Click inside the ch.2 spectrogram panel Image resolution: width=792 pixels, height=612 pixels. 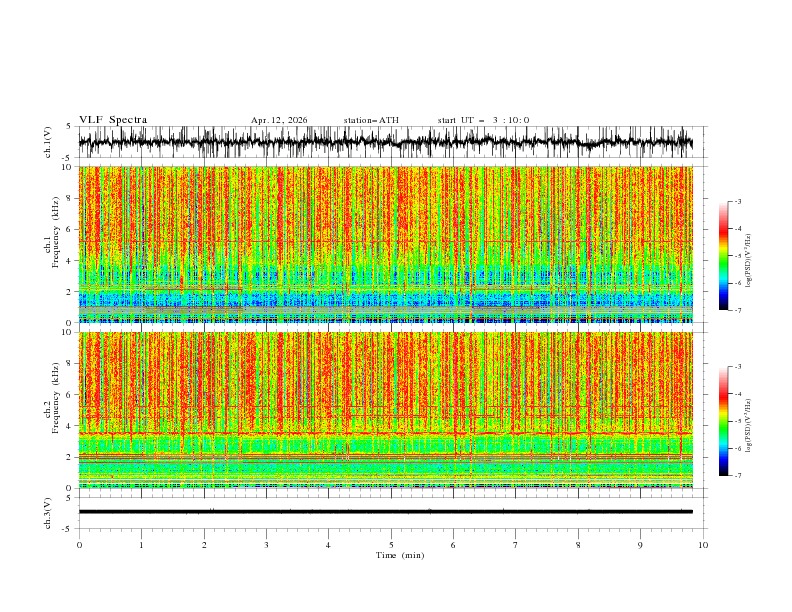click(x=385, y=410)
